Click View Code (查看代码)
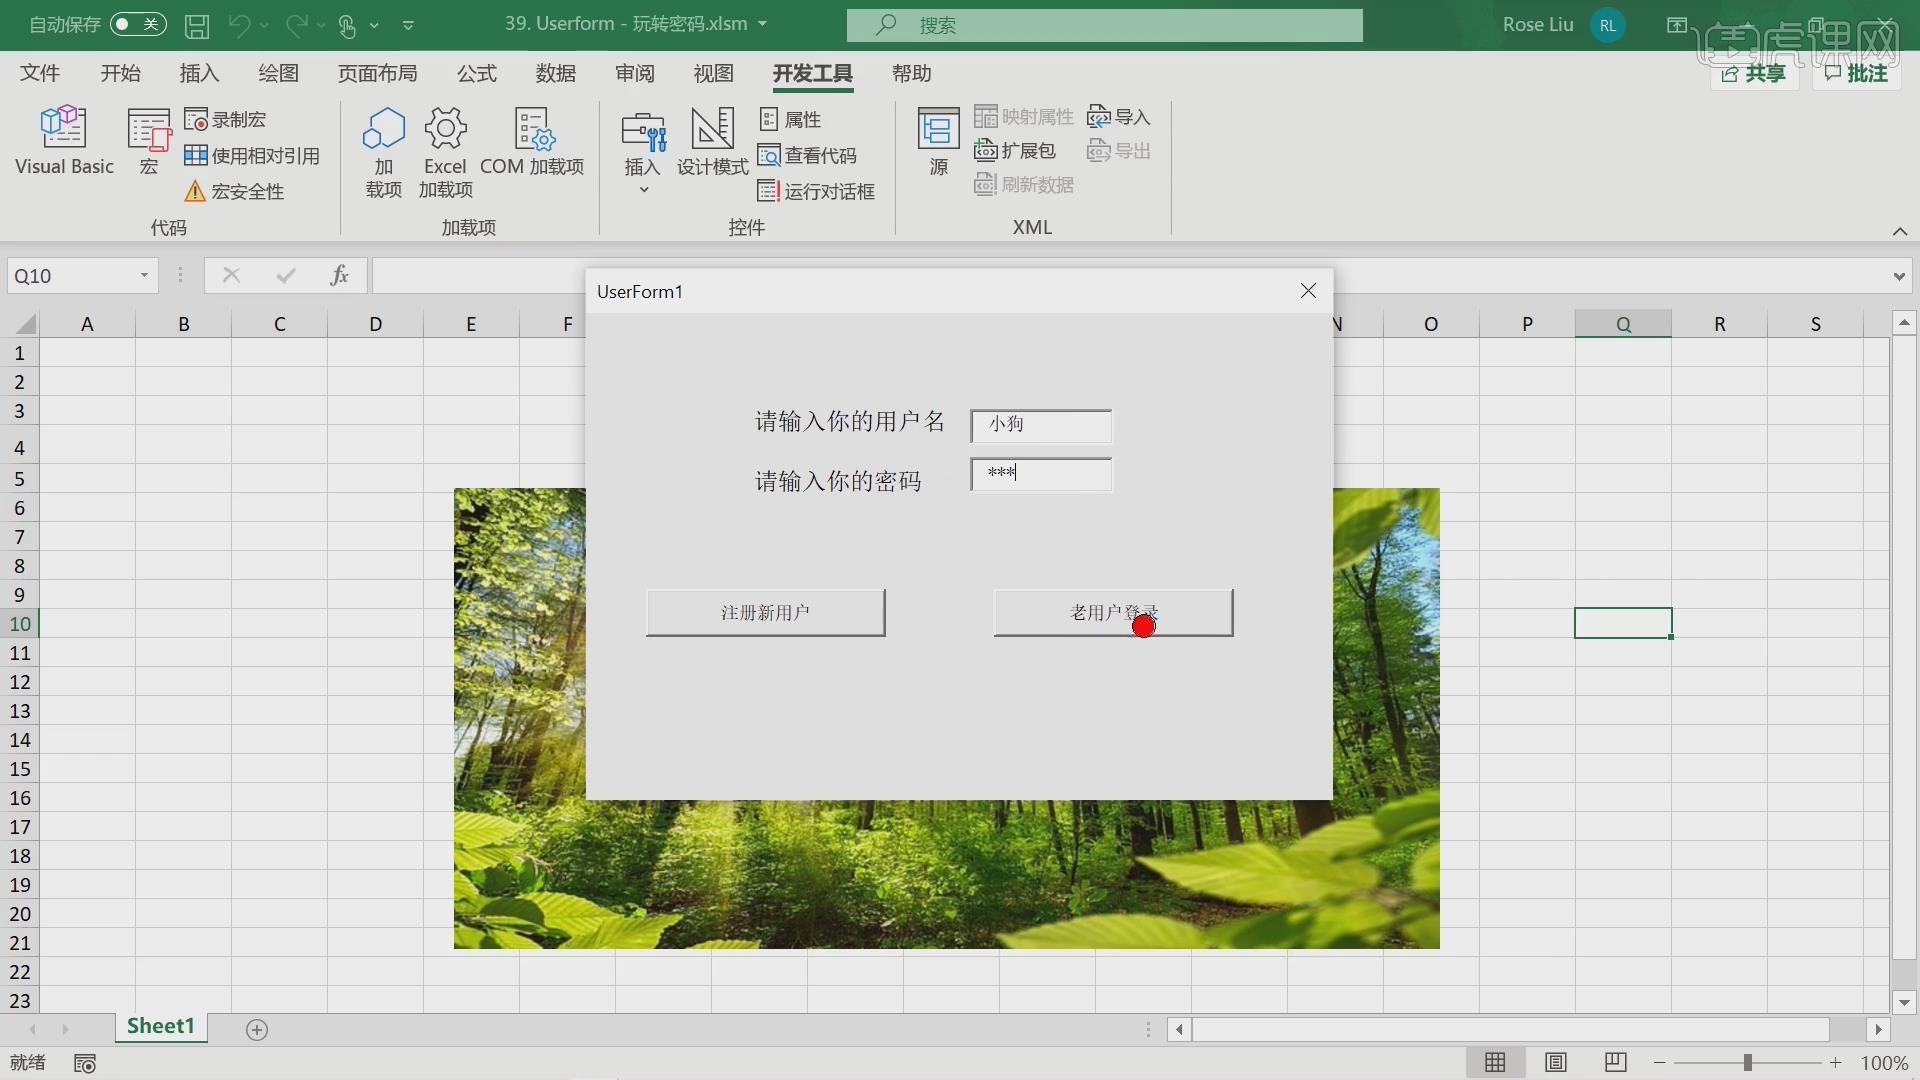 pyautogui.click(x=808, y=156)
